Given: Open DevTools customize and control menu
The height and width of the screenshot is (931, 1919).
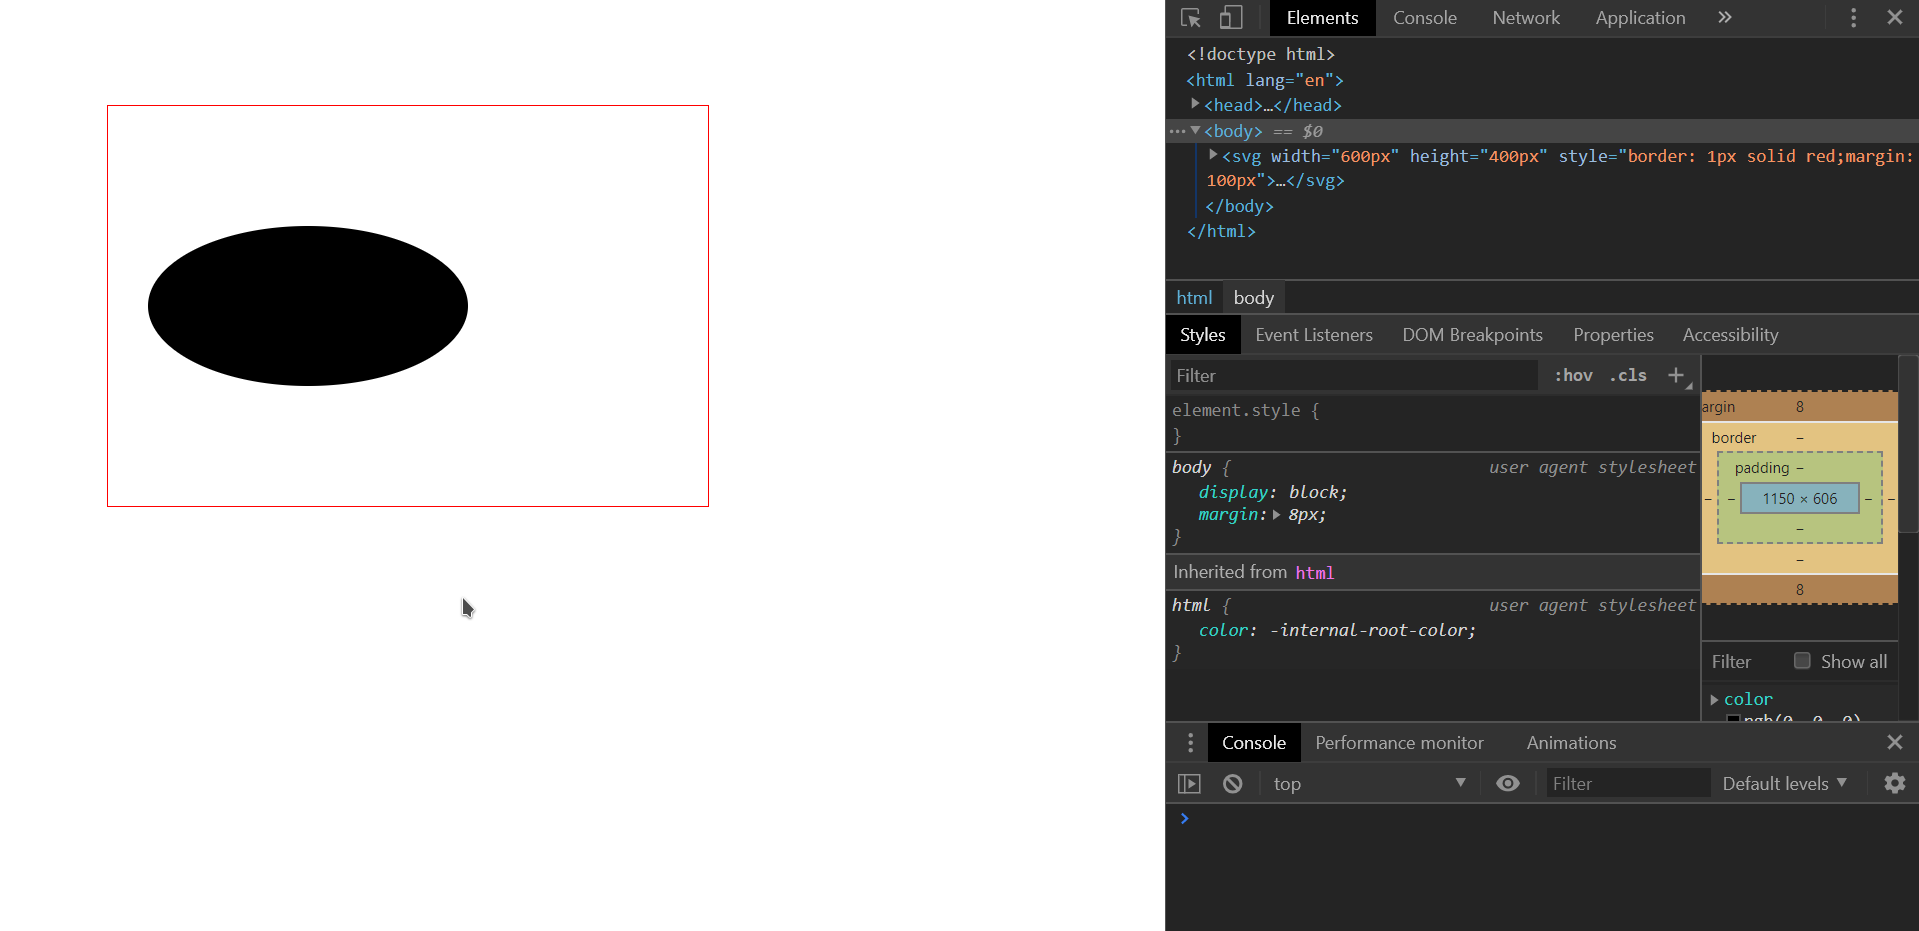Looking at the screenshot, I should [1852, 17].
